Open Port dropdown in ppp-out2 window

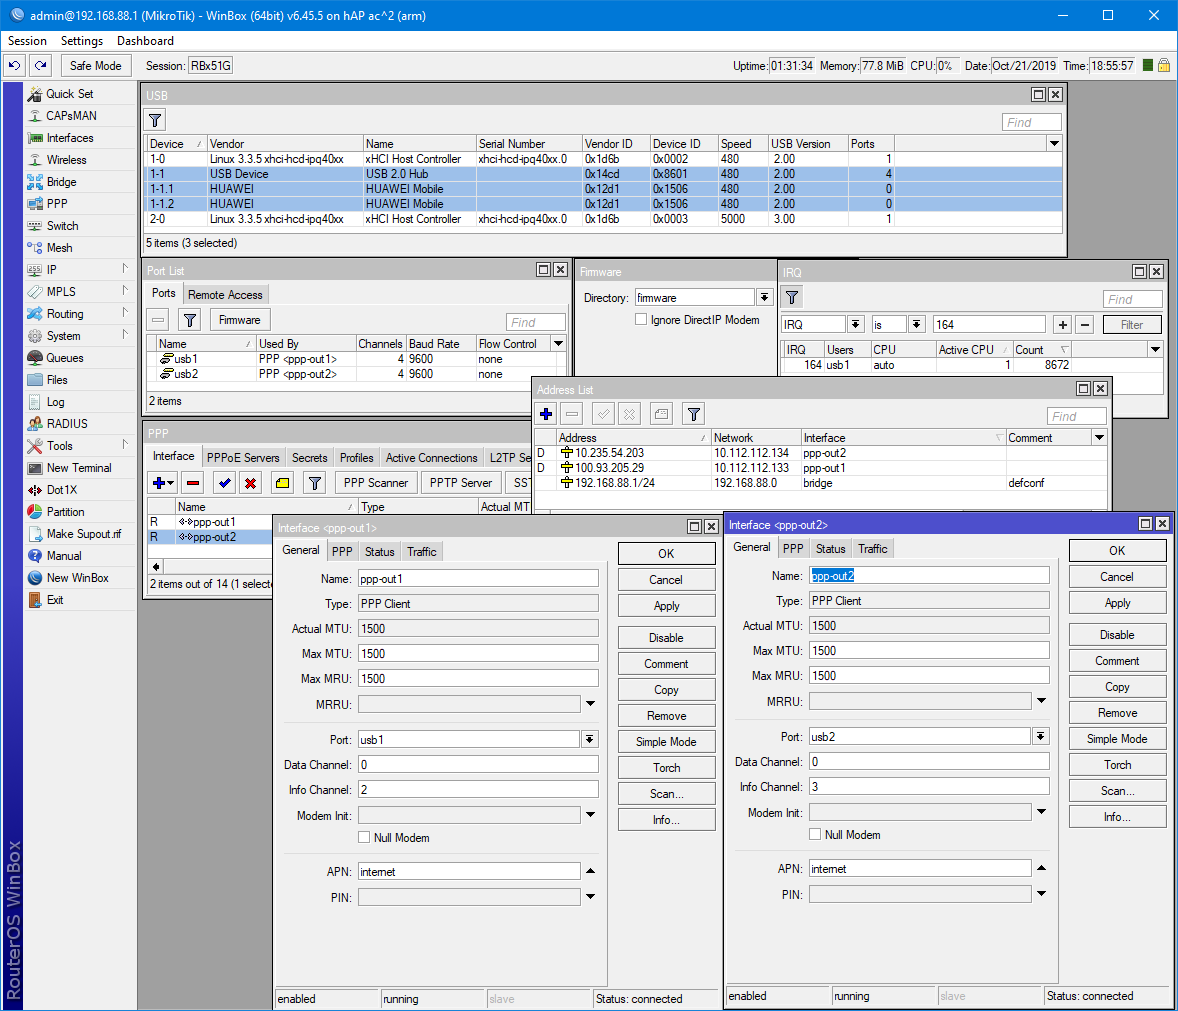coord(1041,737)
